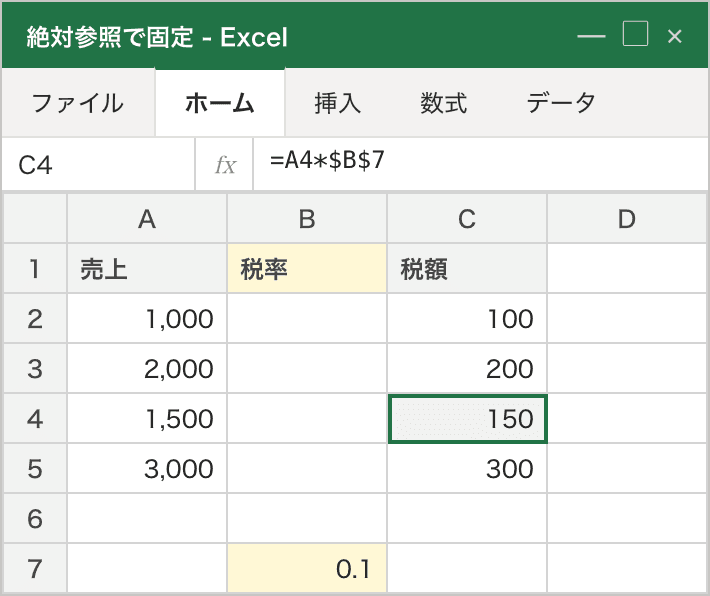Viewport: 710px width, 596px height.
Task: Click the 税率 header cell
Action: tap(307, 269)
